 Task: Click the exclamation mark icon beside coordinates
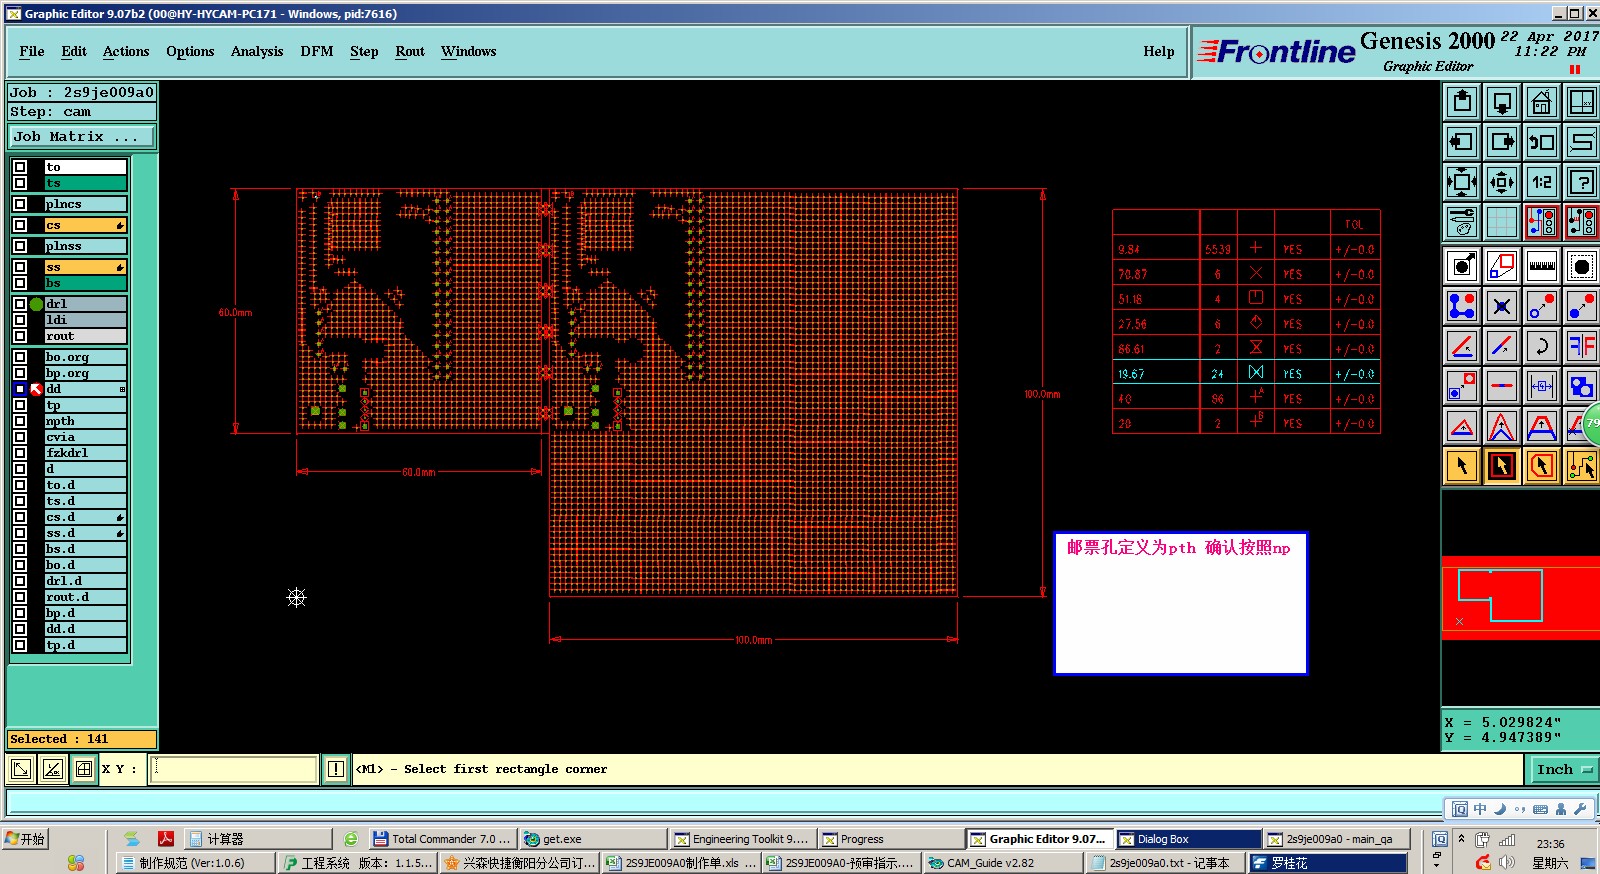336,769
